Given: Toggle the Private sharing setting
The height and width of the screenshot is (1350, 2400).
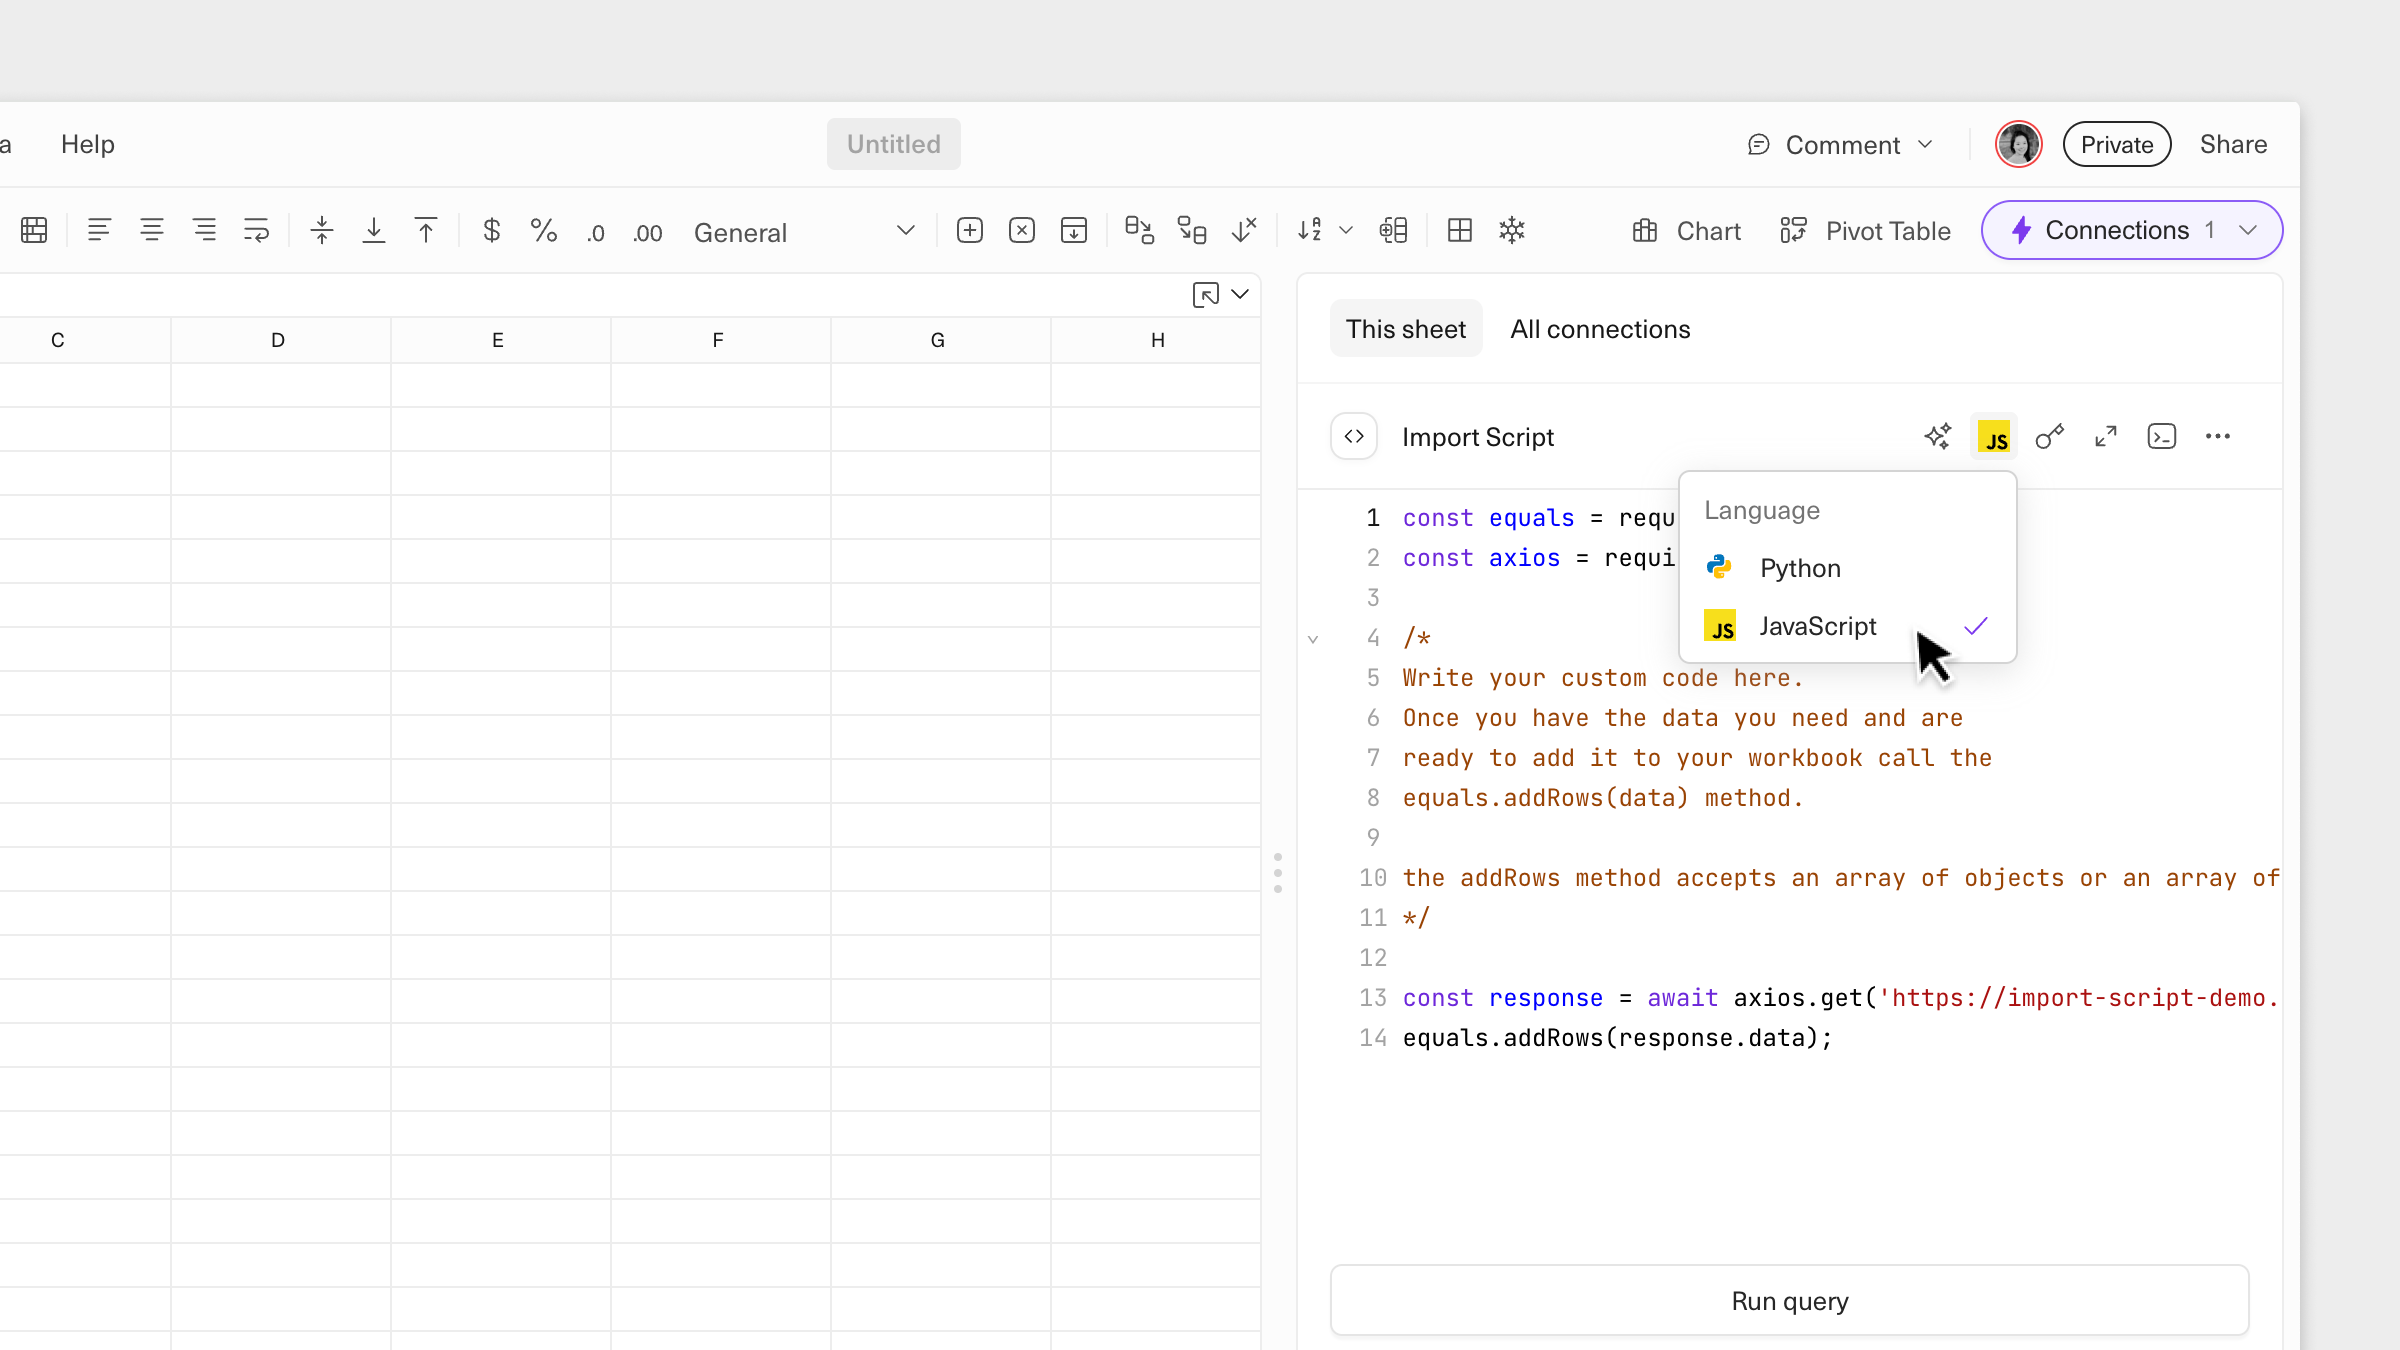Looking at the screenshot, I should 2116,144.
